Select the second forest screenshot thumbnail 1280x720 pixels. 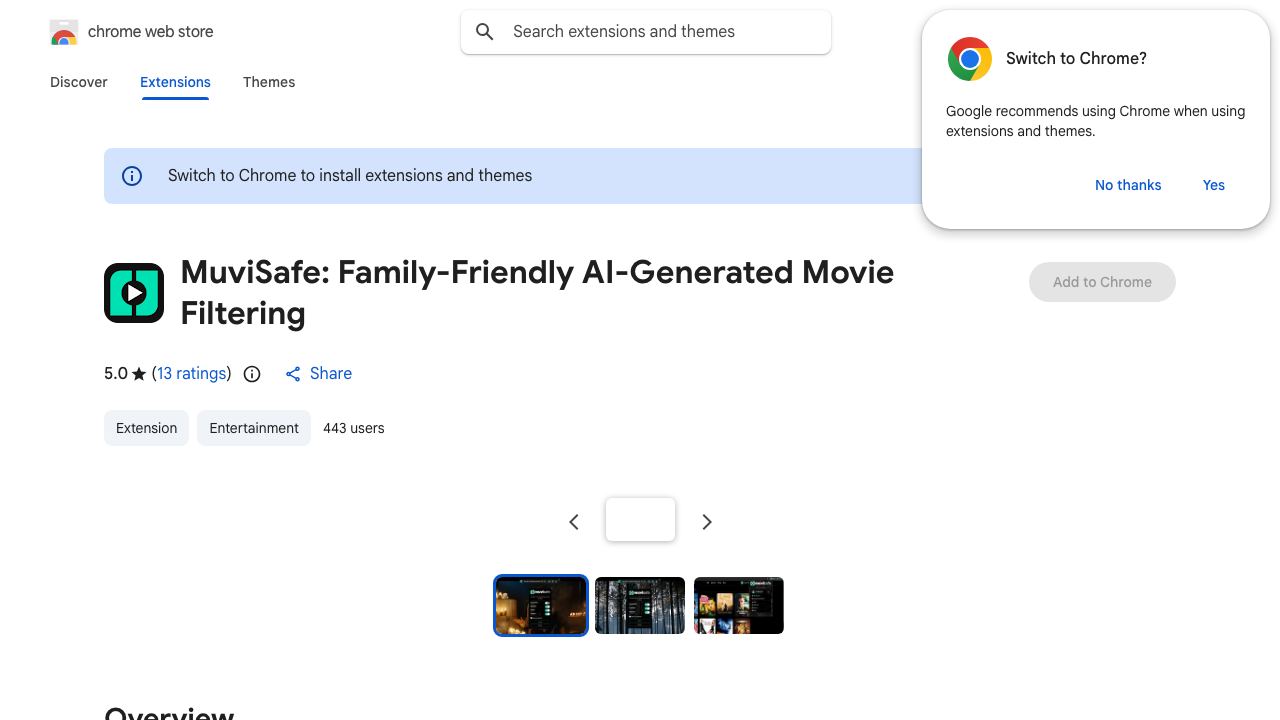[x=640, y=605]
